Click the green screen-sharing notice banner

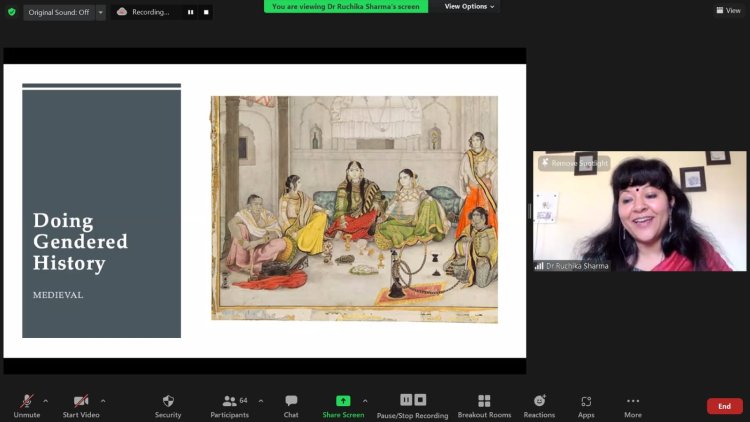pos(346,7)
